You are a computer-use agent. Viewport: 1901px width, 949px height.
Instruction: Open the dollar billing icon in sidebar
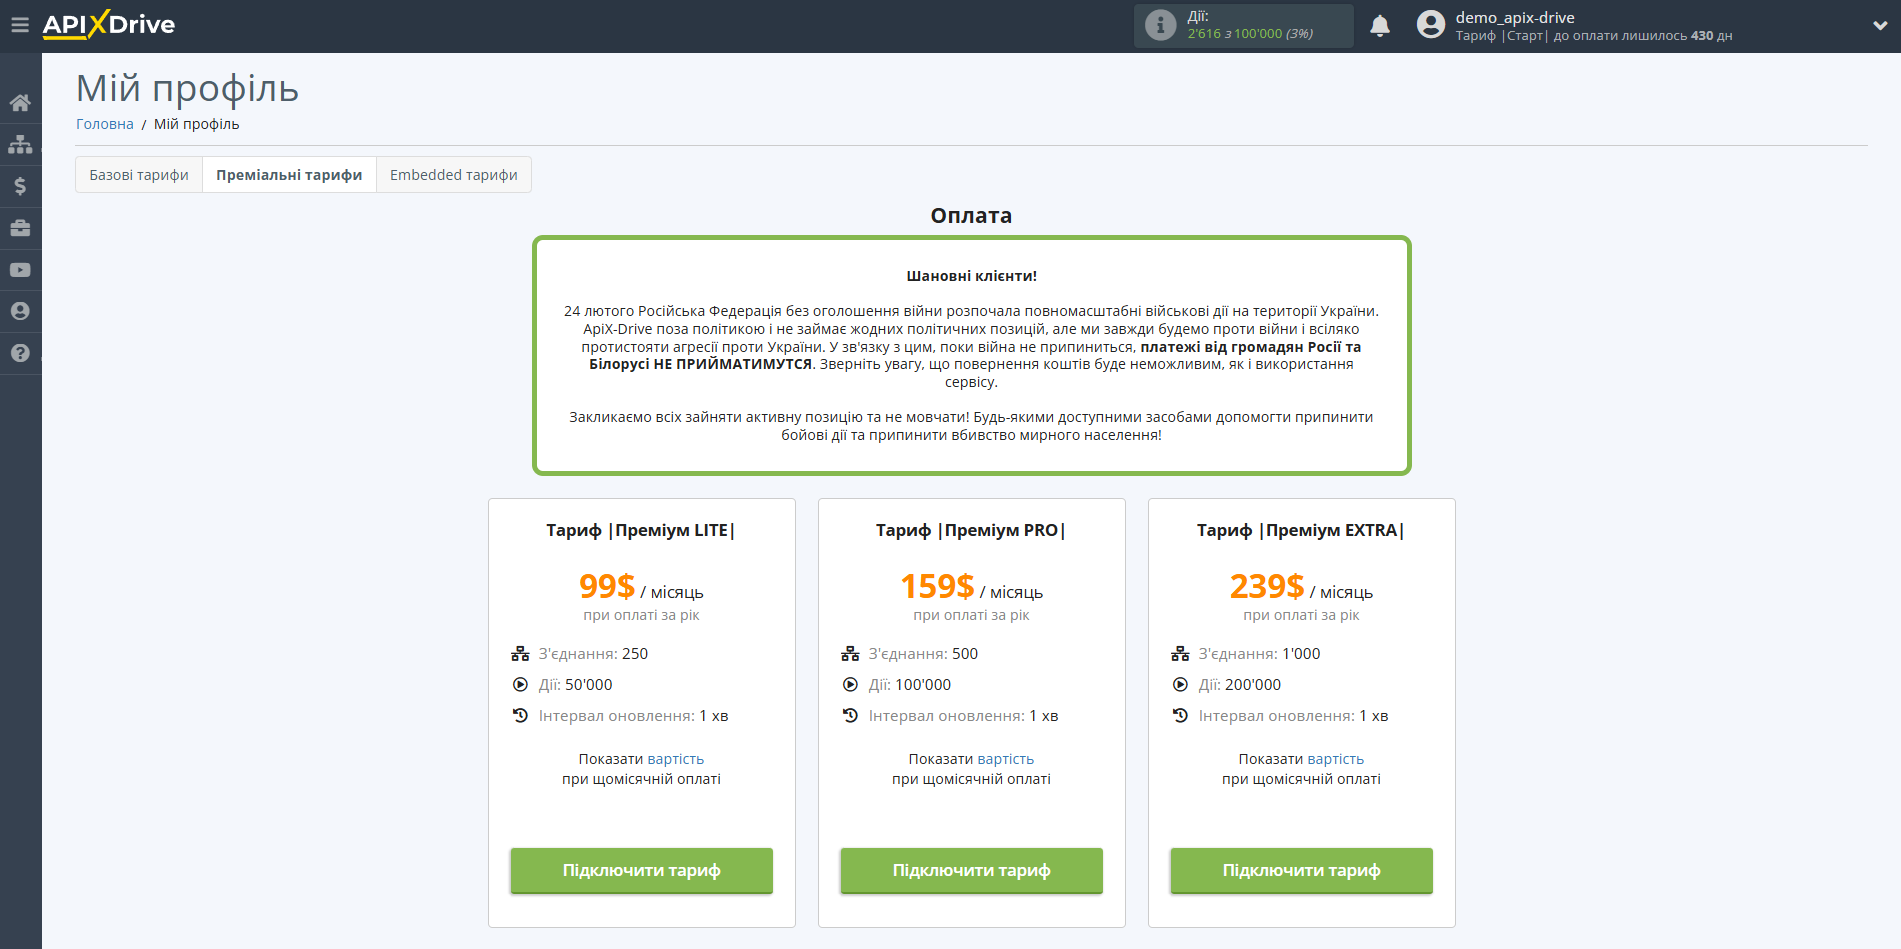point(20,186)
